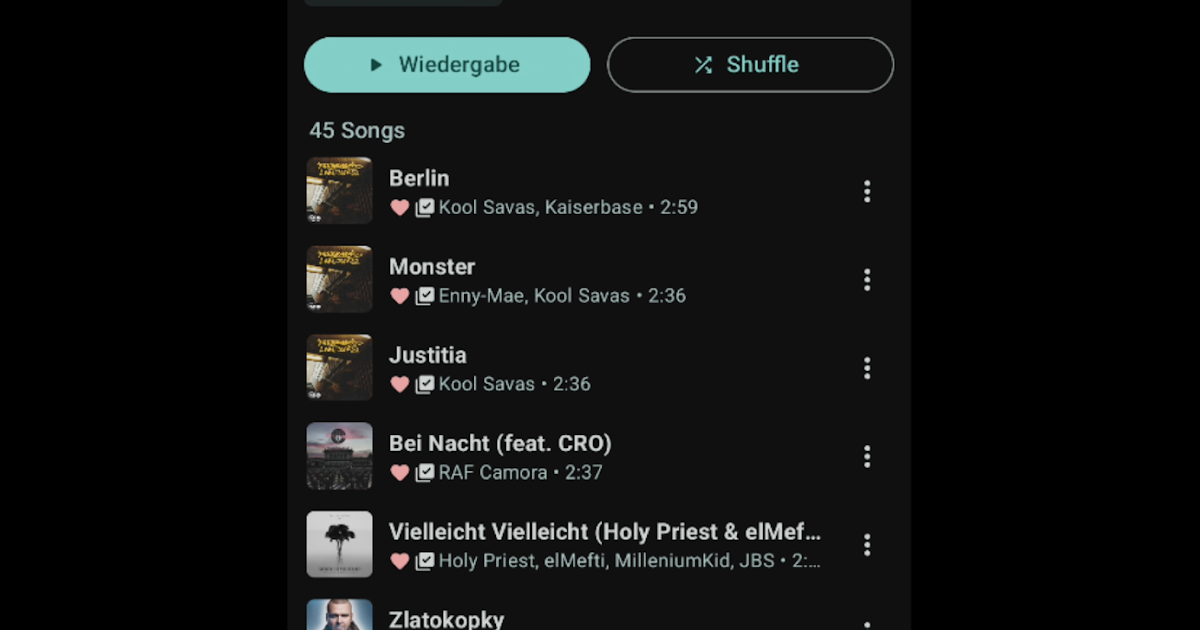Show options for Bei Nacht (feat. CRO)
1200x630 pixels.
tap(866, 457)
